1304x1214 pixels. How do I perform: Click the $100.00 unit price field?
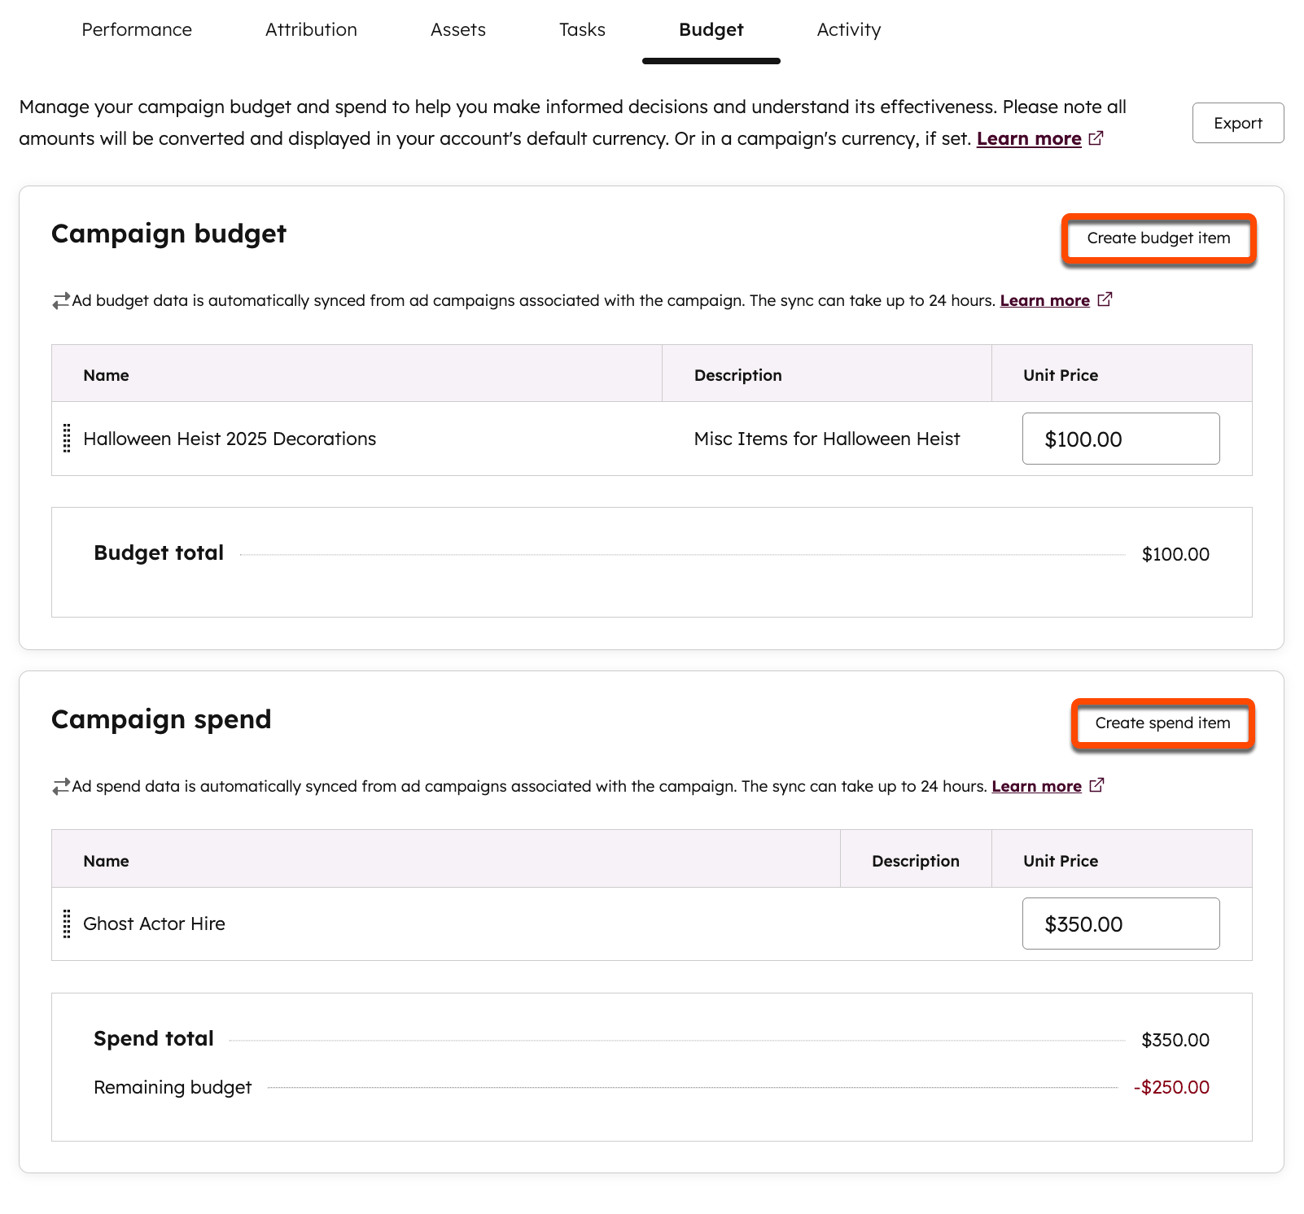coord(1120,438)
